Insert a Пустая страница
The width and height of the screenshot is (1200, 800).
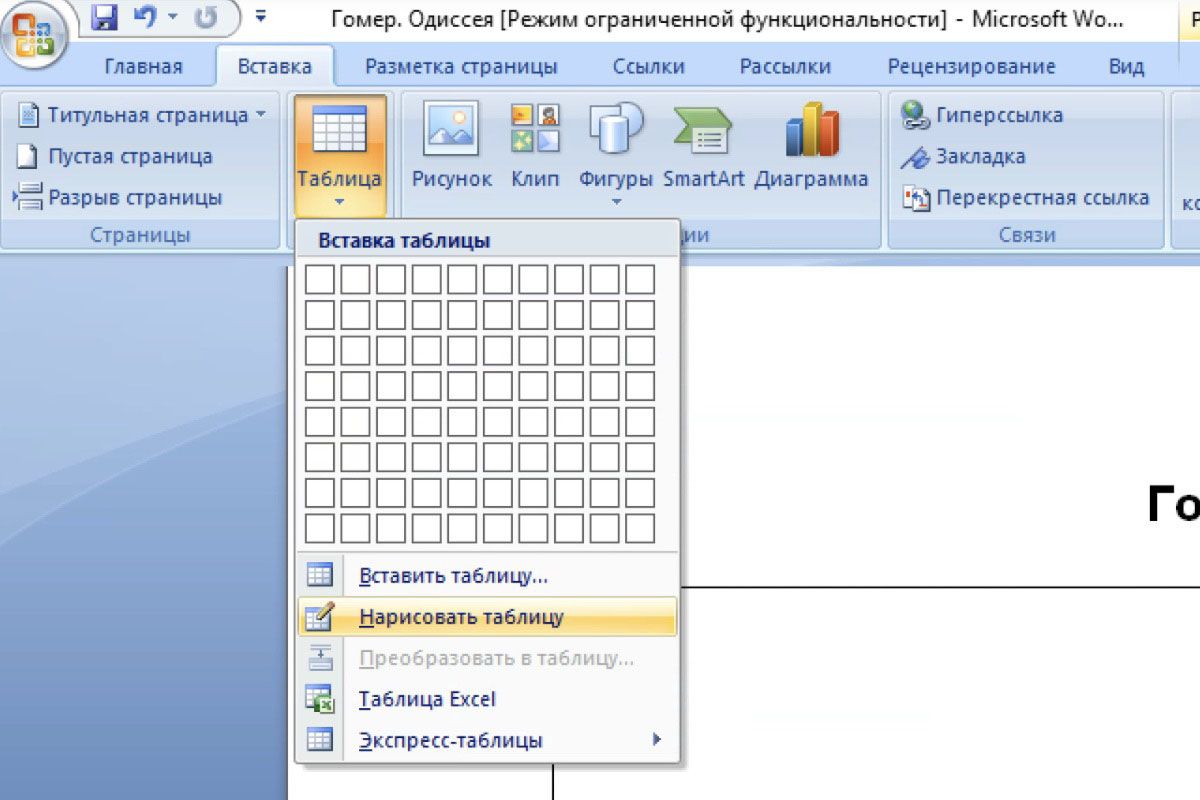[x=115, y=157]
